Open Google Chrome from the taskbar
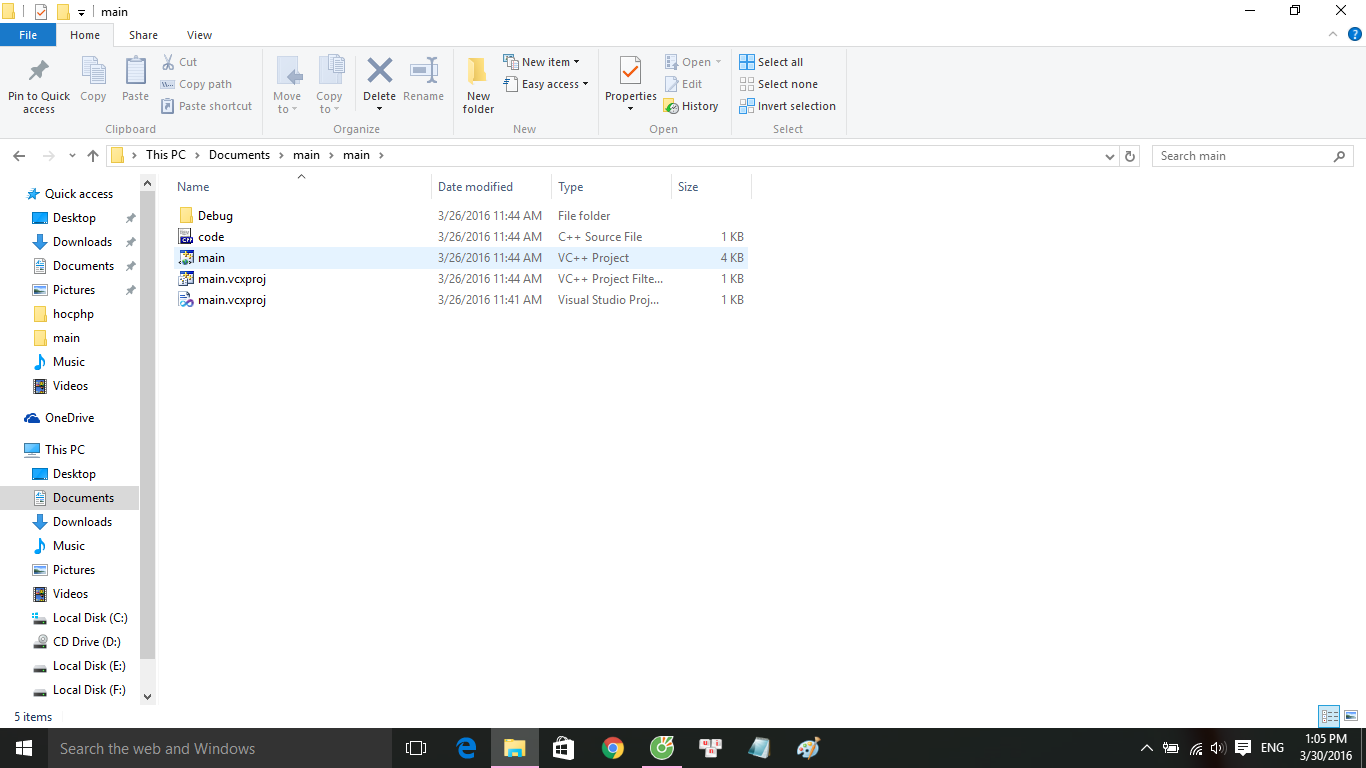1366x768 pixels. [613, 748]
